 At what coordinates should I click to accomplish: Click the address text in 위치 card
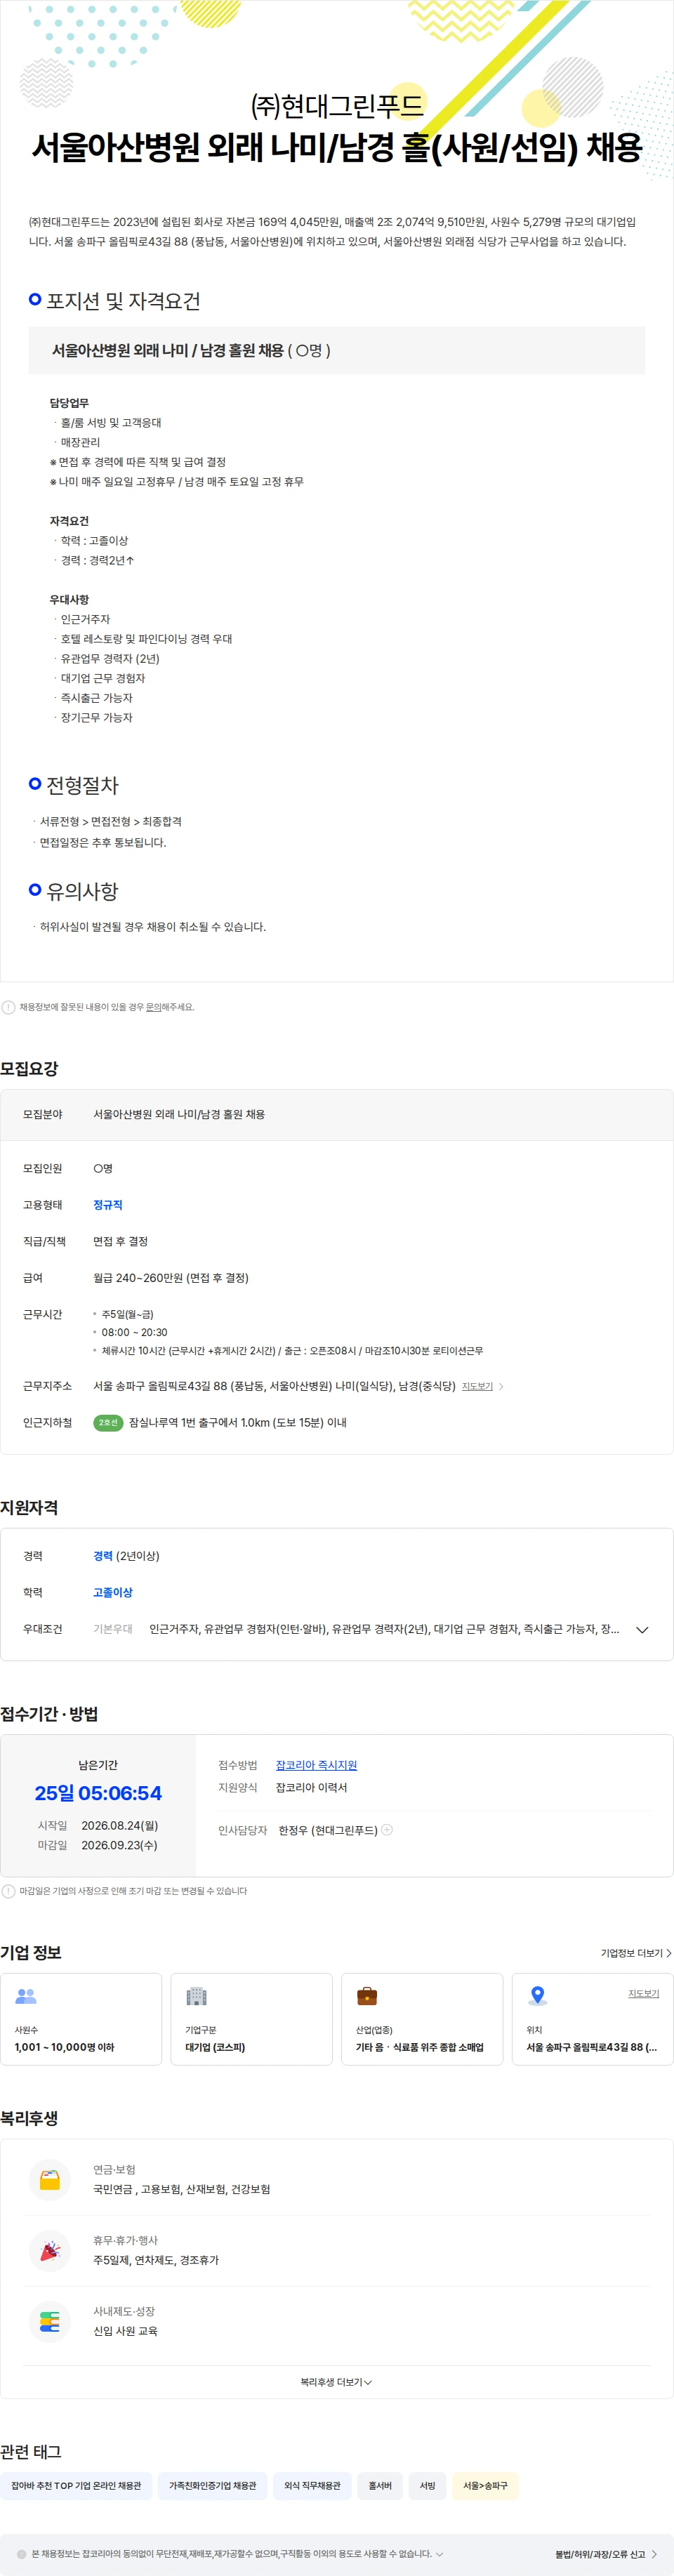(x=592, y=2047)
